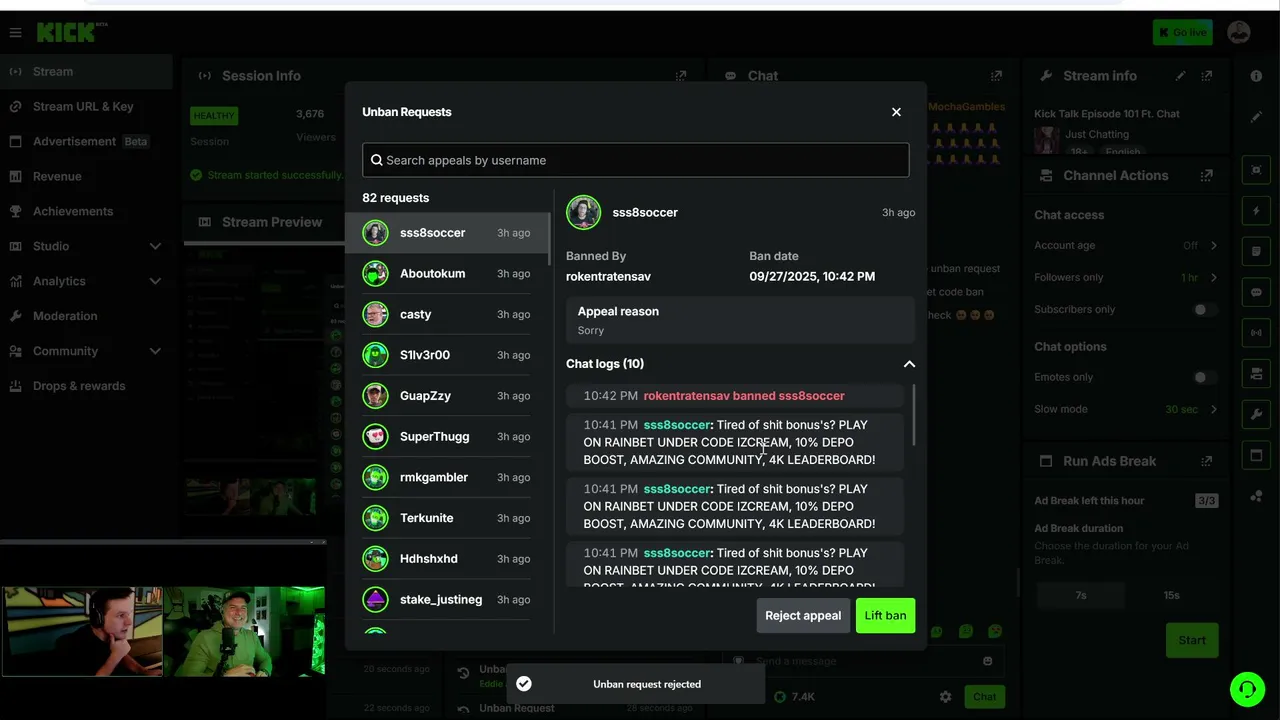Click the wrench icon in the right strip

click(x=1257, y=415)
